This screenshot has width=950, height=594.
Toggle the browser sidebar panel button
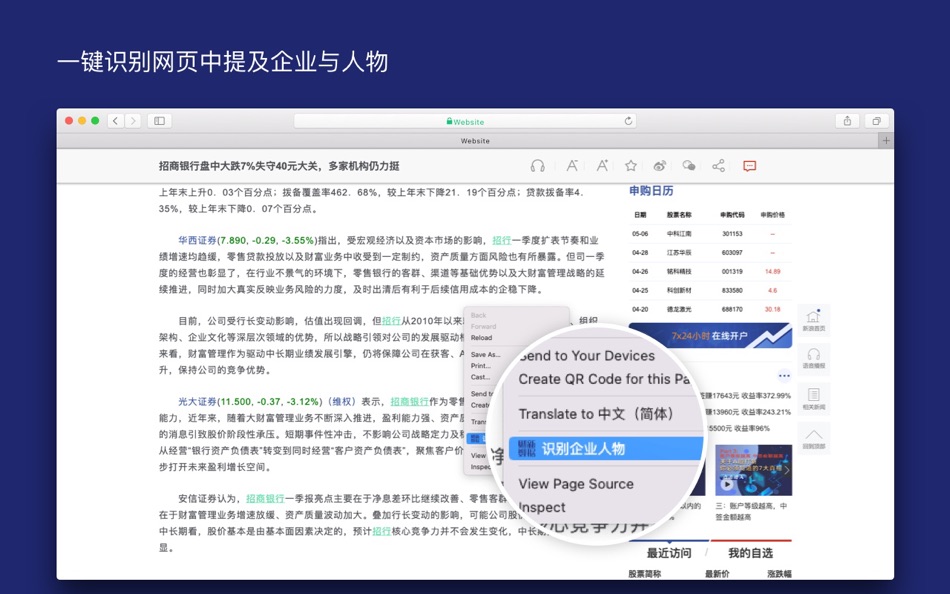159,121
